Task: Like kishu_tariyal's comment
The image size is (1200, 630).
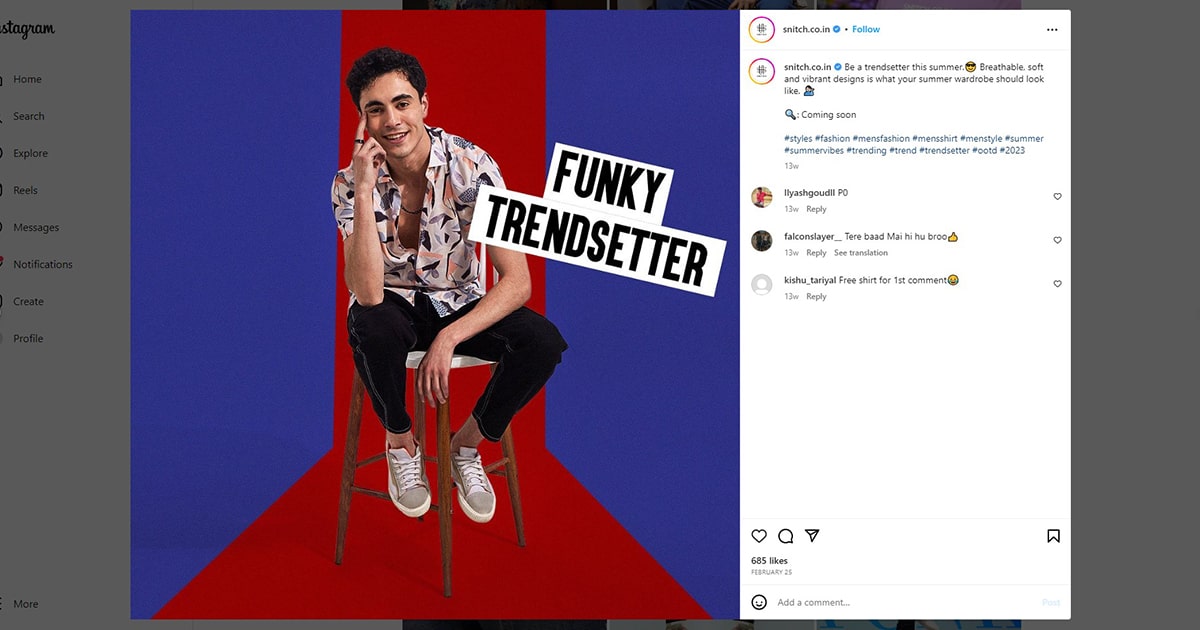Action: click(x=1057, y=285)
